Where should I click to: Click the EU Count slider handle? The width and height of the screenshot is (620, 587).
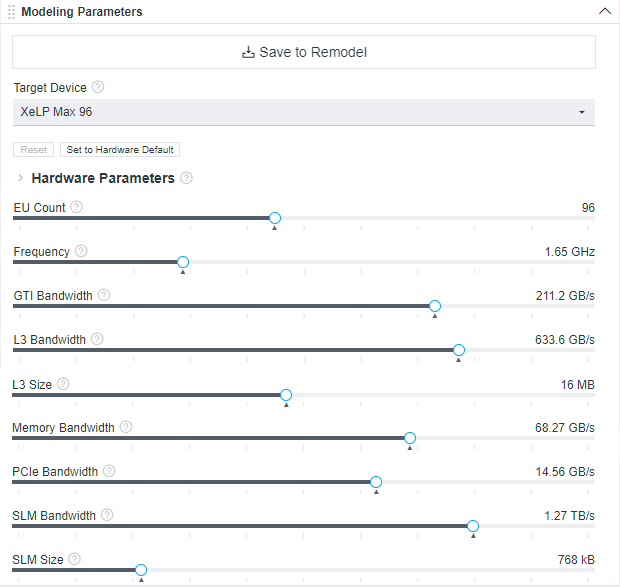(x=275, y=218)
